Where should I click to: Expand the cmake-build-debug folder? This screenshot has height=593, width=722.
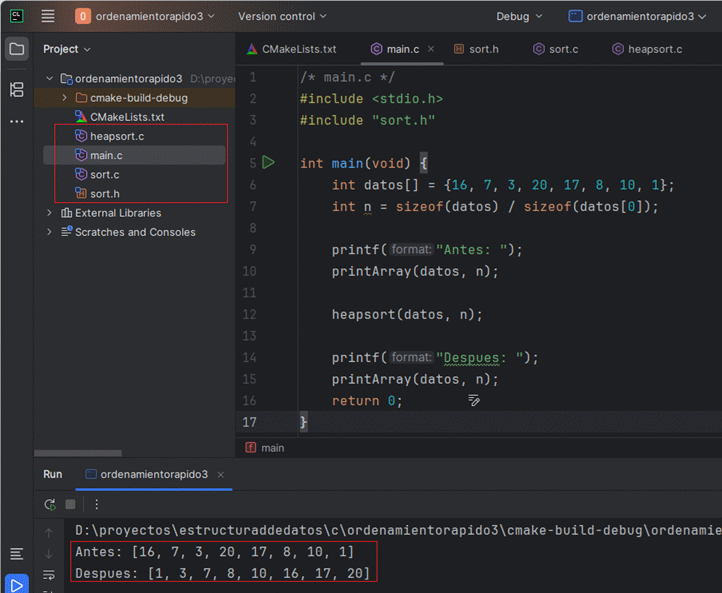click(64, 98)
